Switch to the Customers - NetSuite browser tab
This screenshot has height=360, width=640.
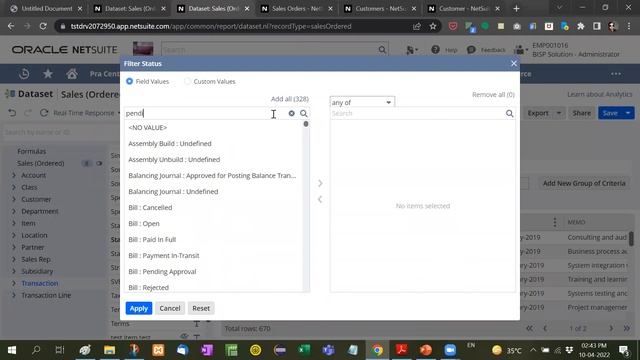[x=380, y=9]
